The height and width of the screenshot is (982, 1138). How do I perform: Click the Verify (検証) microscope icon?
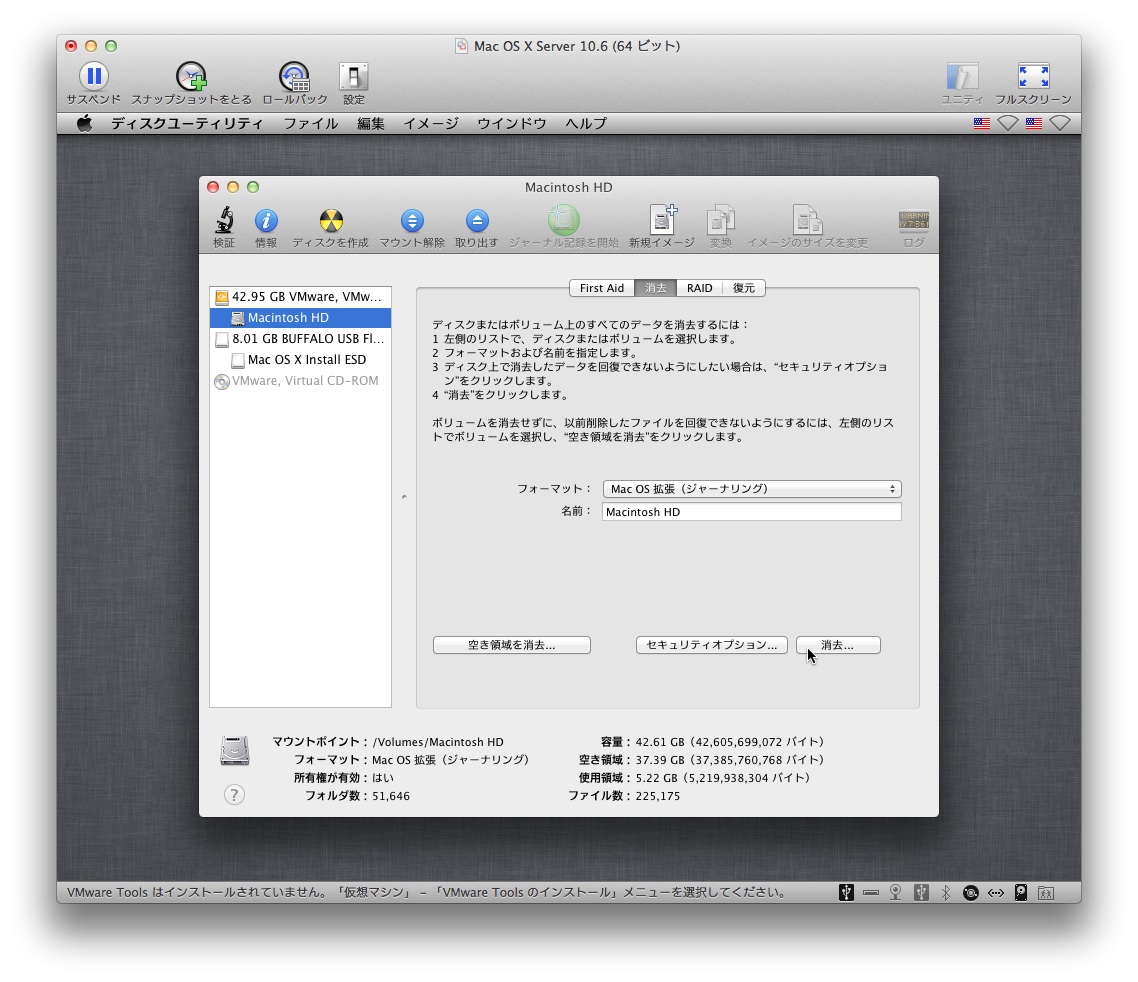click(x=224, y=221)
